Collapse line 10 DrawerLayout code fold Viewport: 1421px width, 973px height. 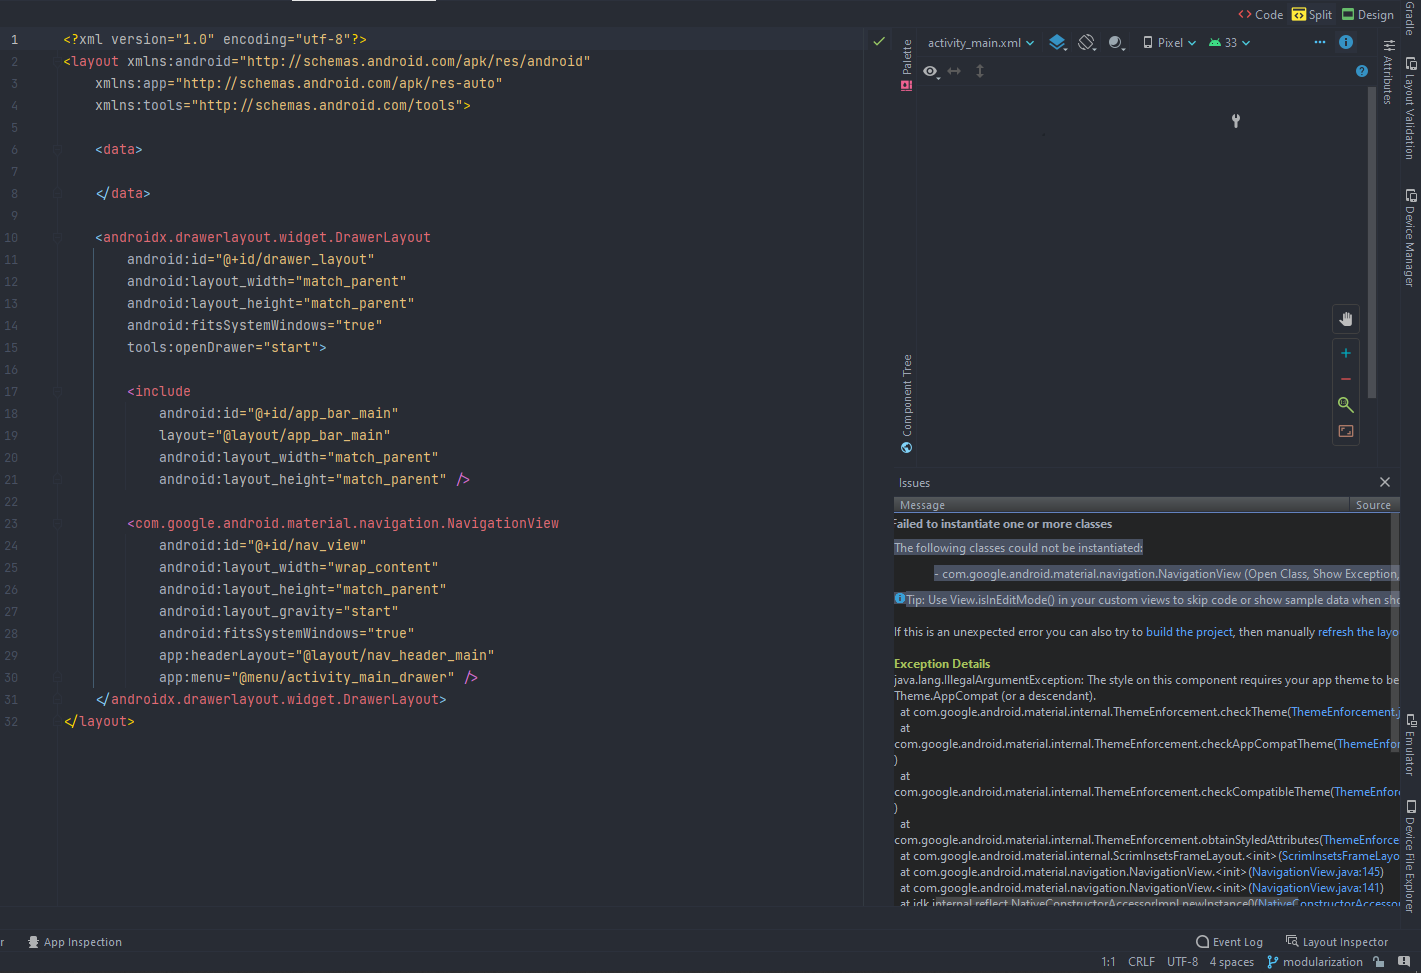point(56,237)
